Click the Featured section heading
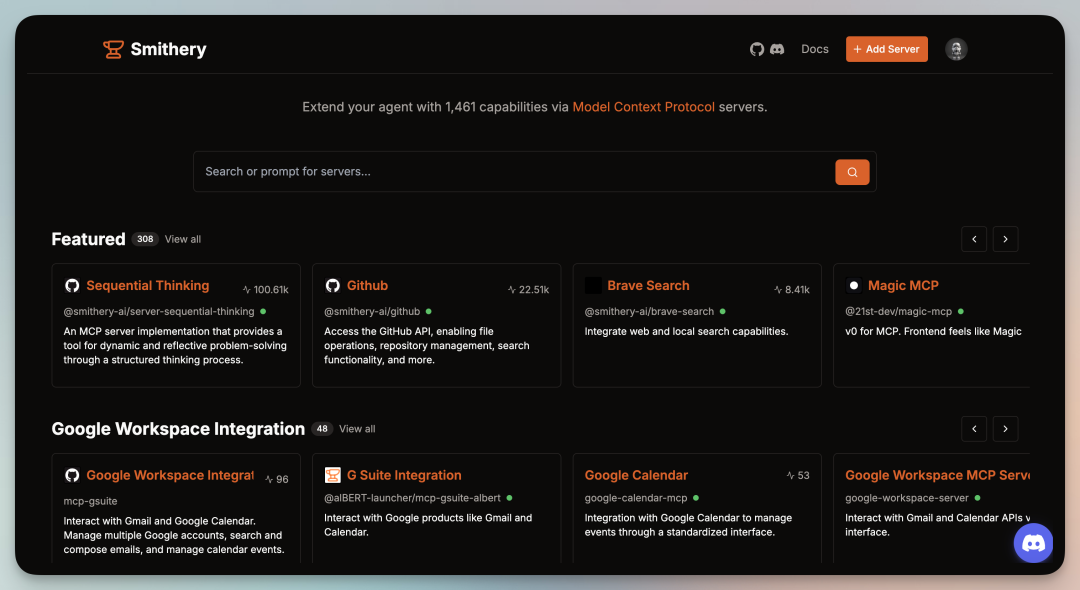This screenshot has height=590, width=1080. click(88, 239)
